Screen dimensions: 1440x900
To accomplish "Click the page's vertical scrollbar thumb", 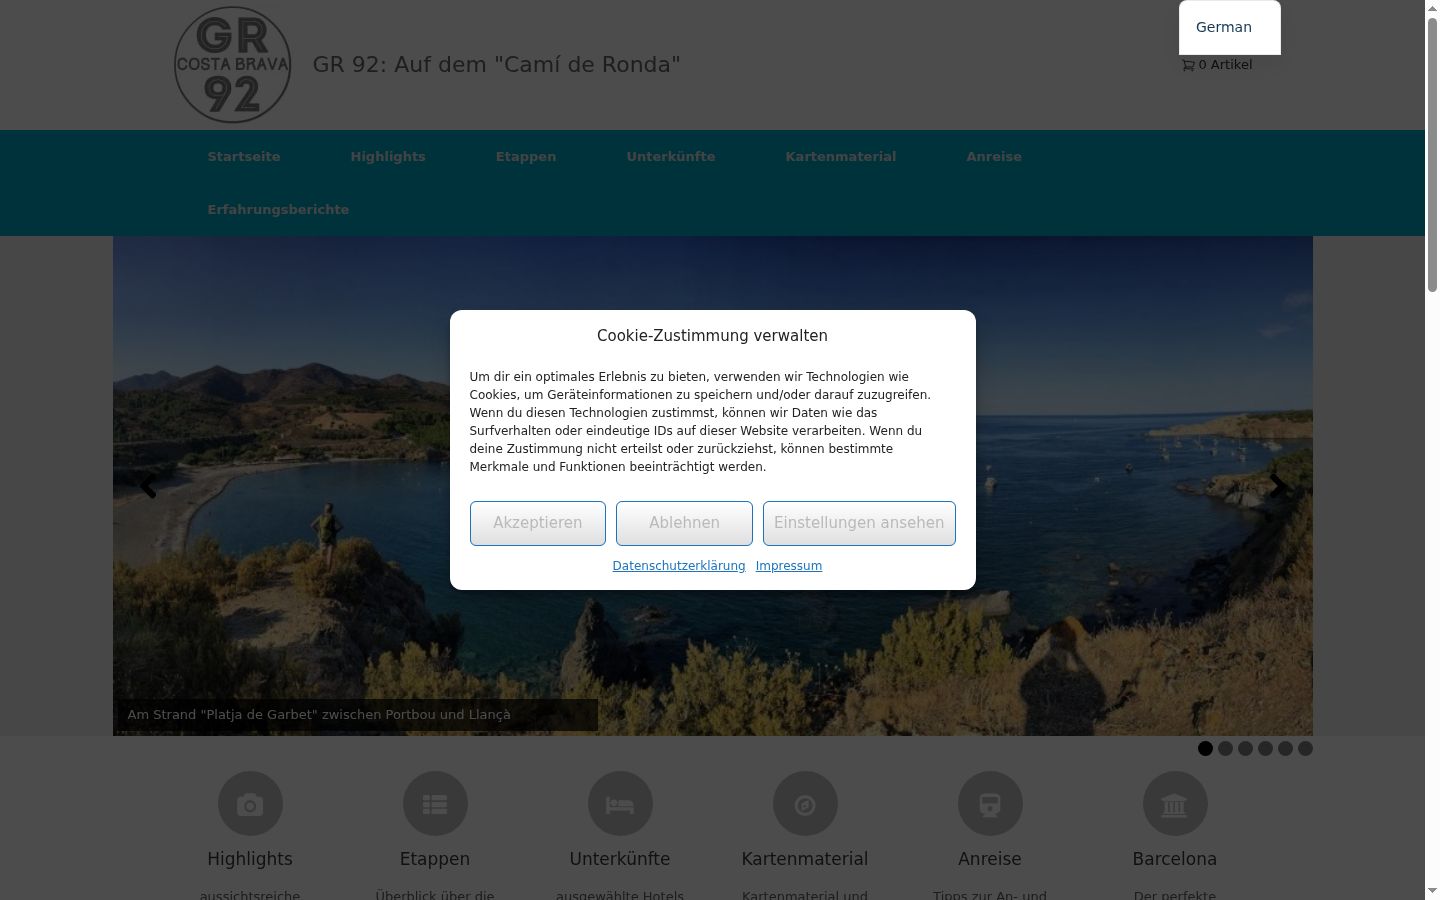I will coord(1432,155).
